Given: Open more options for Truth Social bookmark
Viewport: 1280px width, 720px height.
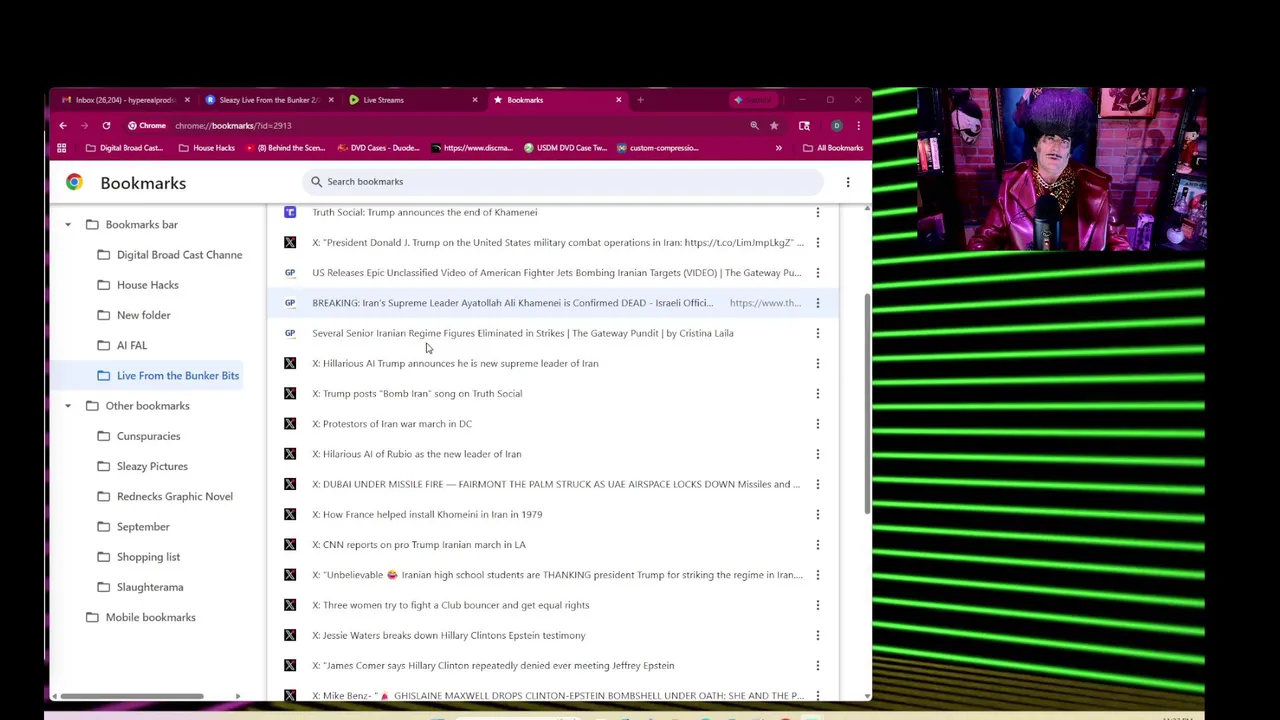Looking at the screenshot, I should pyautogui.click(x=818, y=212).
